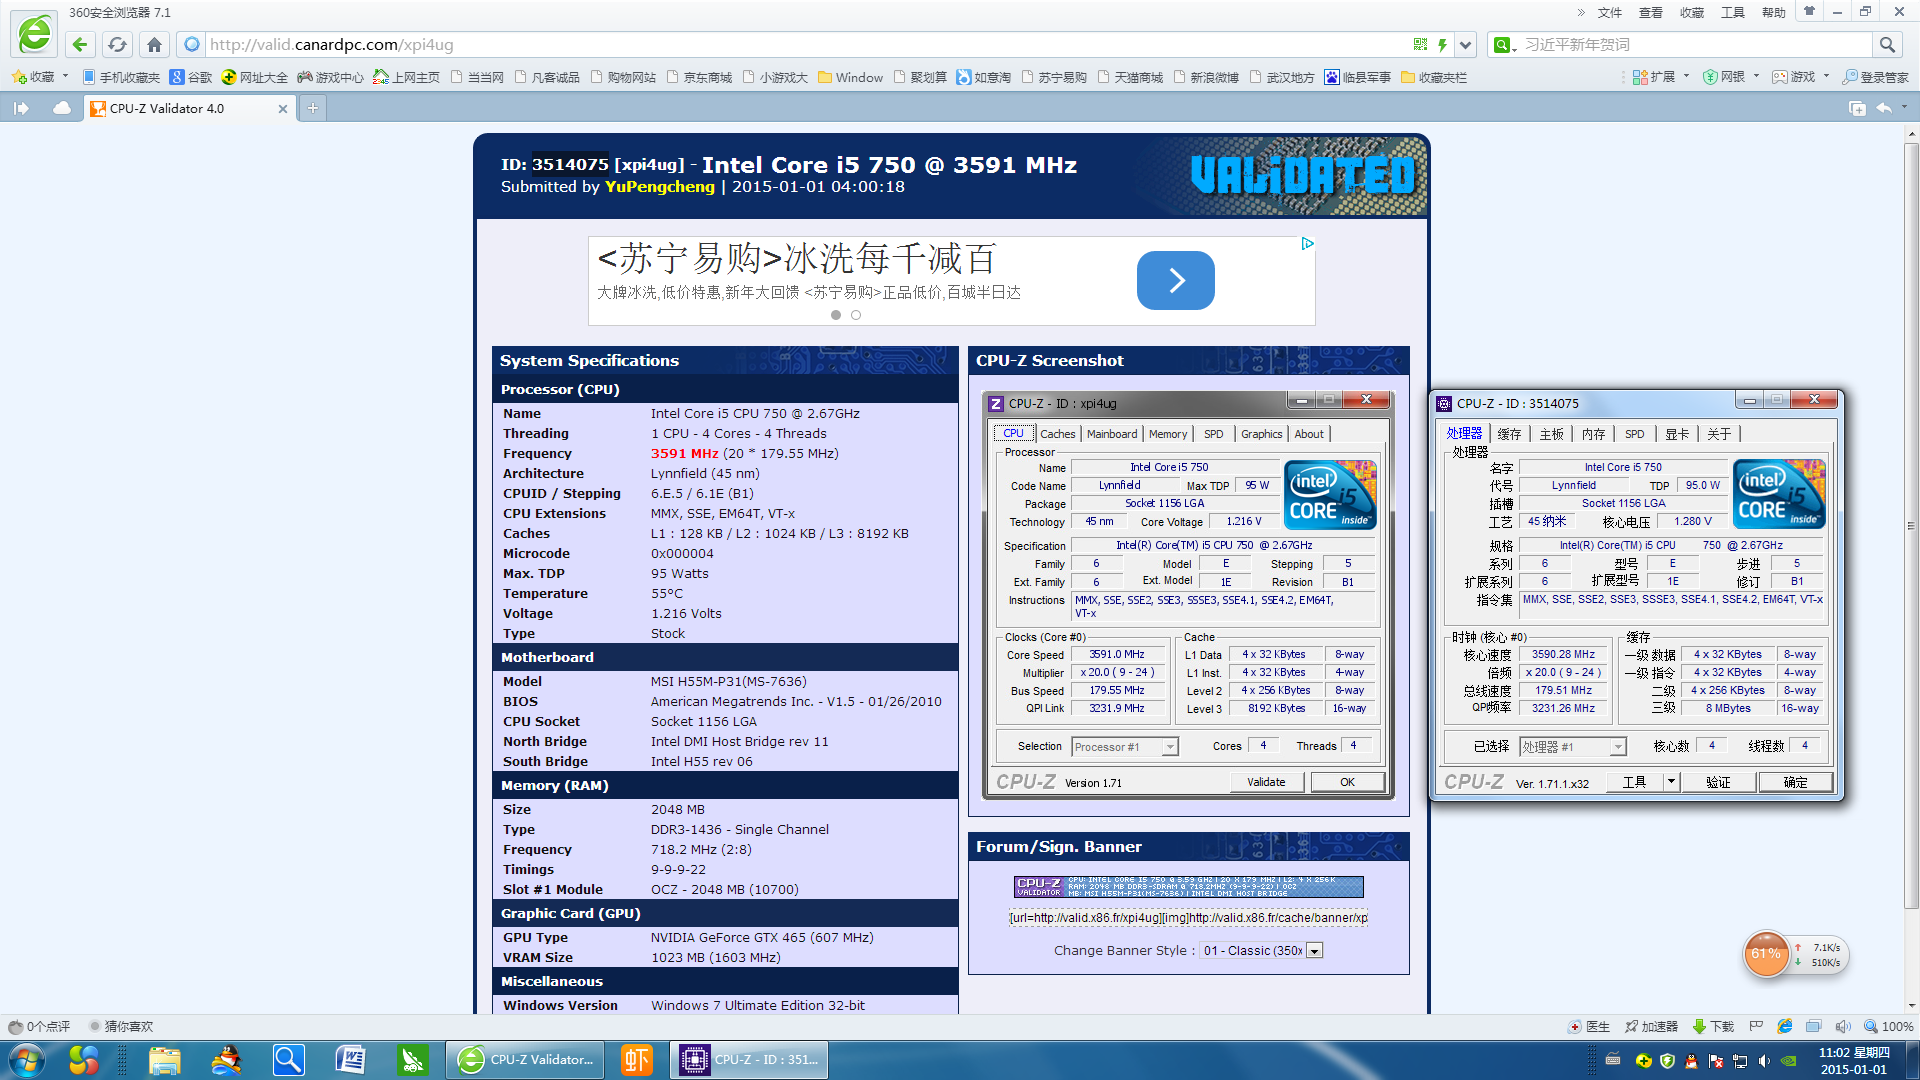Image resolution: width=1920 pixels, height=1080 pixels.
Task: Click the URL address field
Action: pyautogui.click(x=800, y=44)
